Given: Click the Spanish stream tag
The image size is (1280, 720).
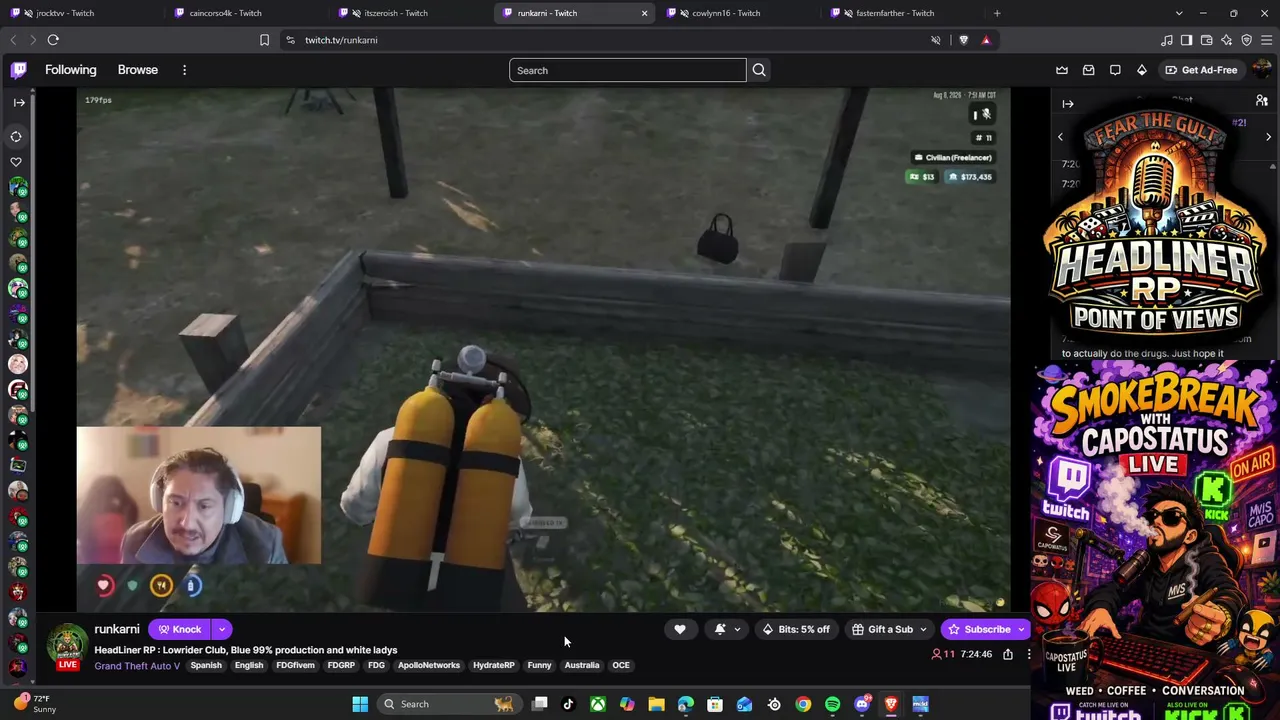Looking at the screenshot, I should pyautogui.click(x=206, y=665).
